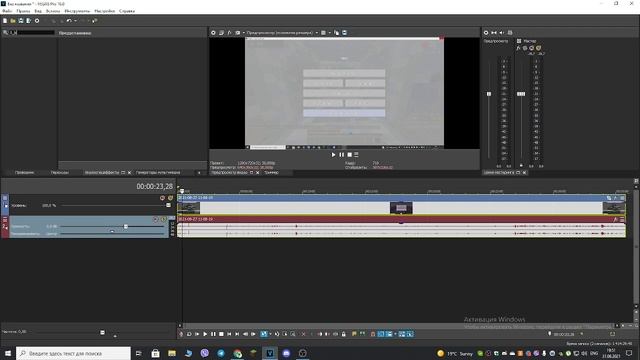Save preview snapshot to file icon
The height and width of the screenshot is (360, 640).
tap(344, 33)
